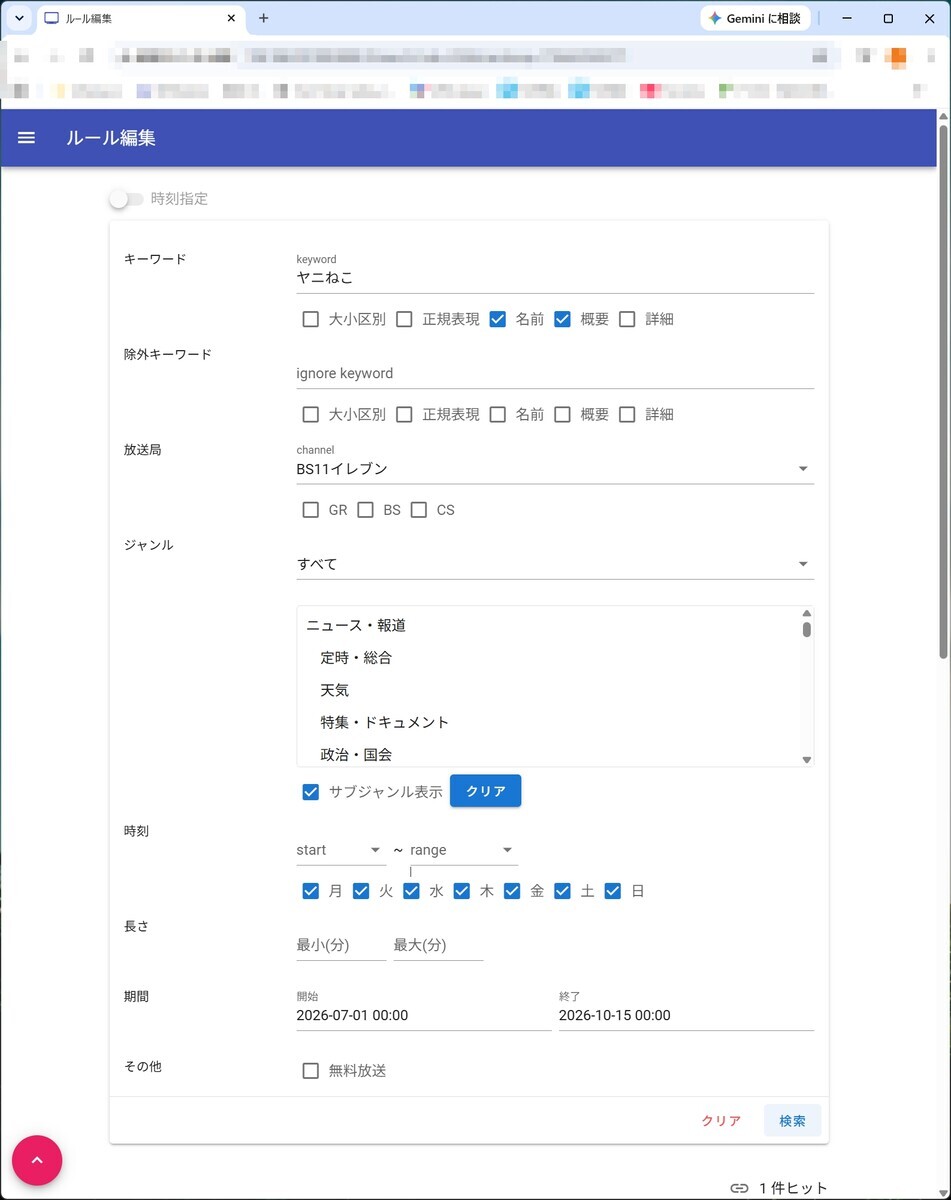Image resolution: width=951 pixels, height=1200 pixels.
Task: Uncheck keyword 名前 checkbox
Action: [498, 319]
